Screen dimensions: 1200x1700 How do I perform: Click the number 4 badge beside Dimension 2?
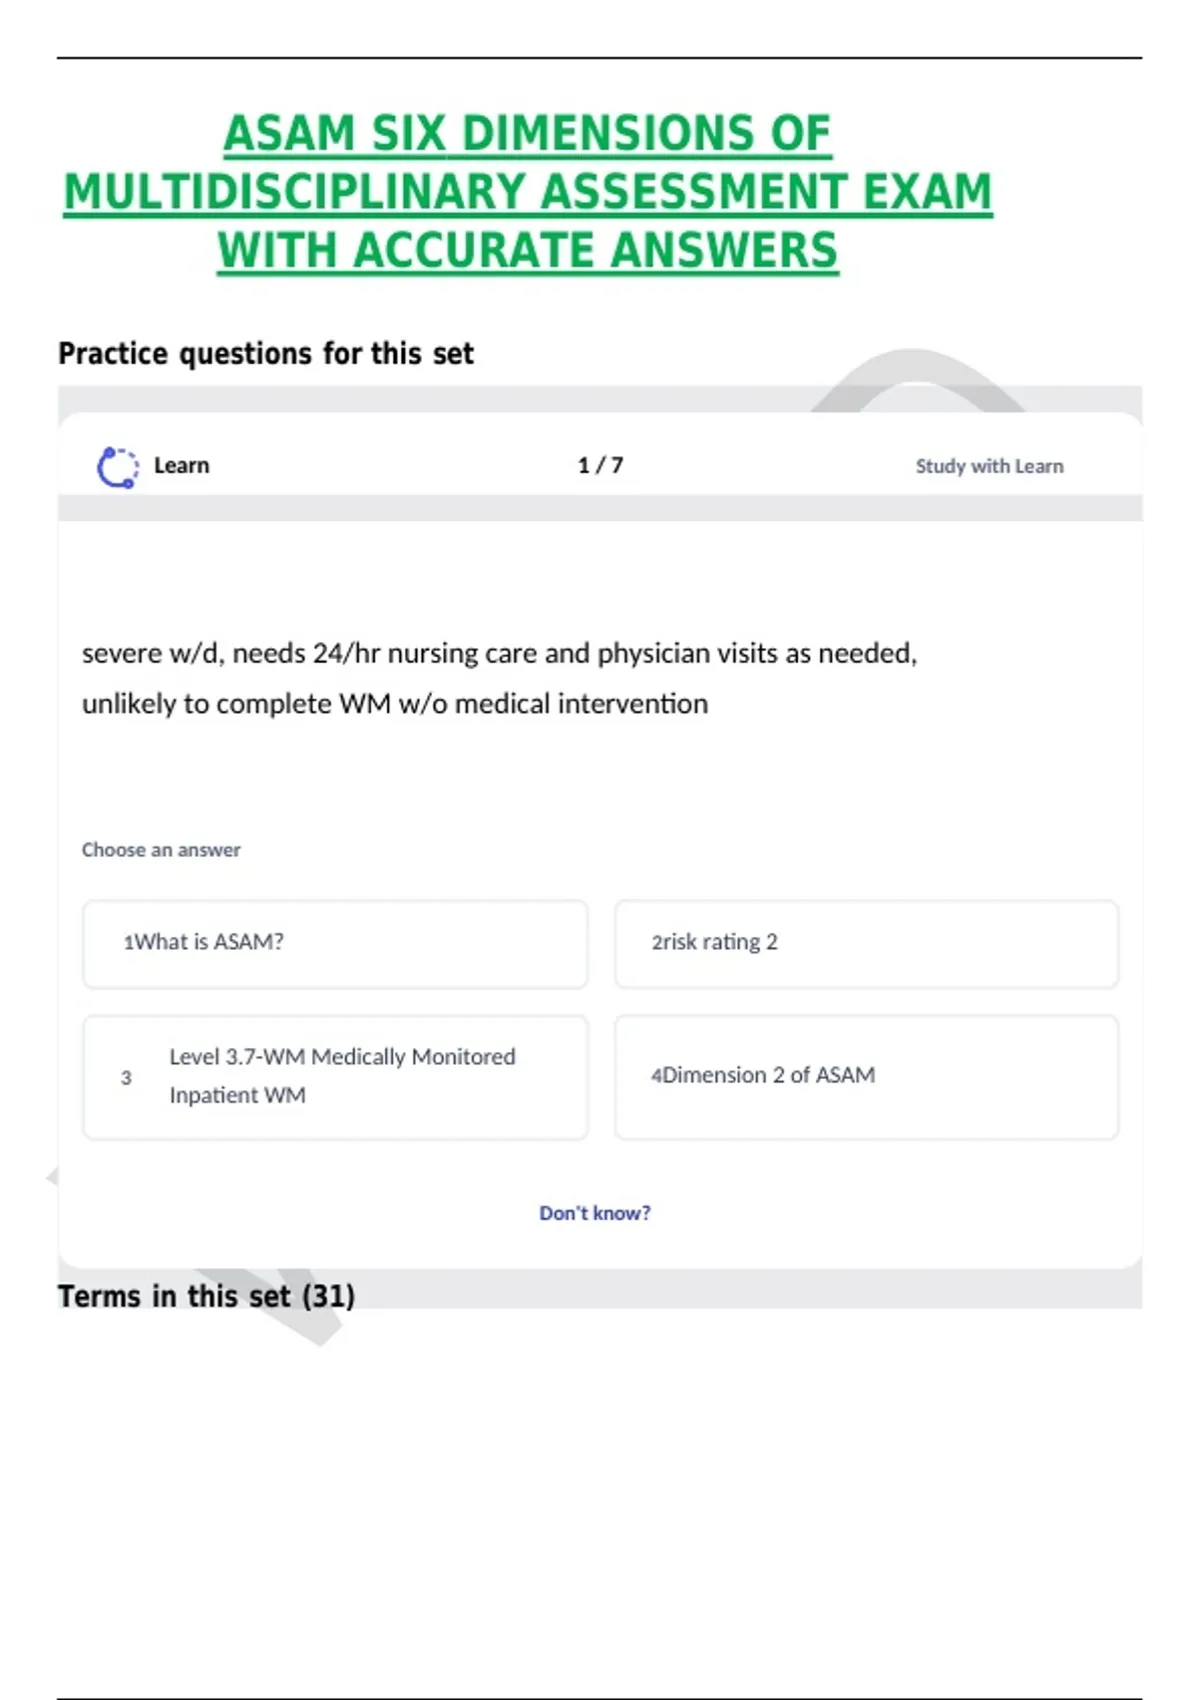tap(656, 1076)
